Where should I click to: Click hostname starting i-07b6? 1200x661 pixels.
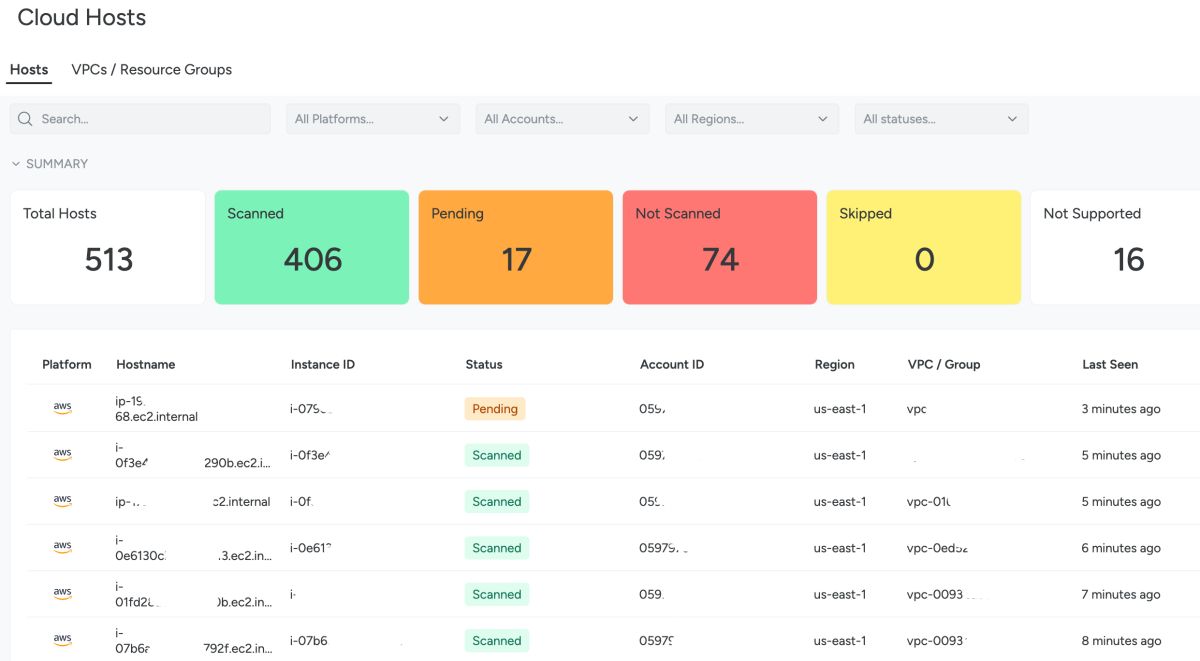coord(193,641)
